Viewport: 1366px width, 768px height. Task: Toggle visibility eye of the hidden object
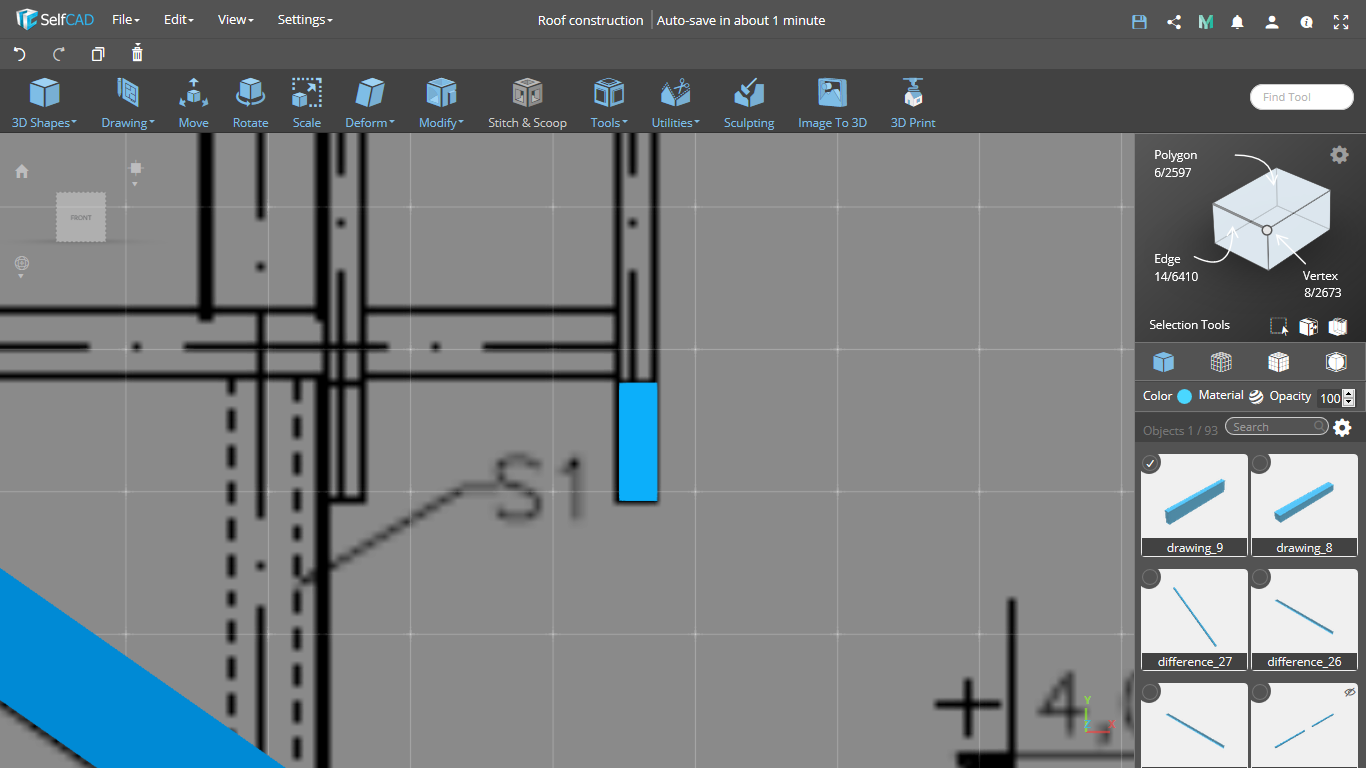tap(1349, 692)
